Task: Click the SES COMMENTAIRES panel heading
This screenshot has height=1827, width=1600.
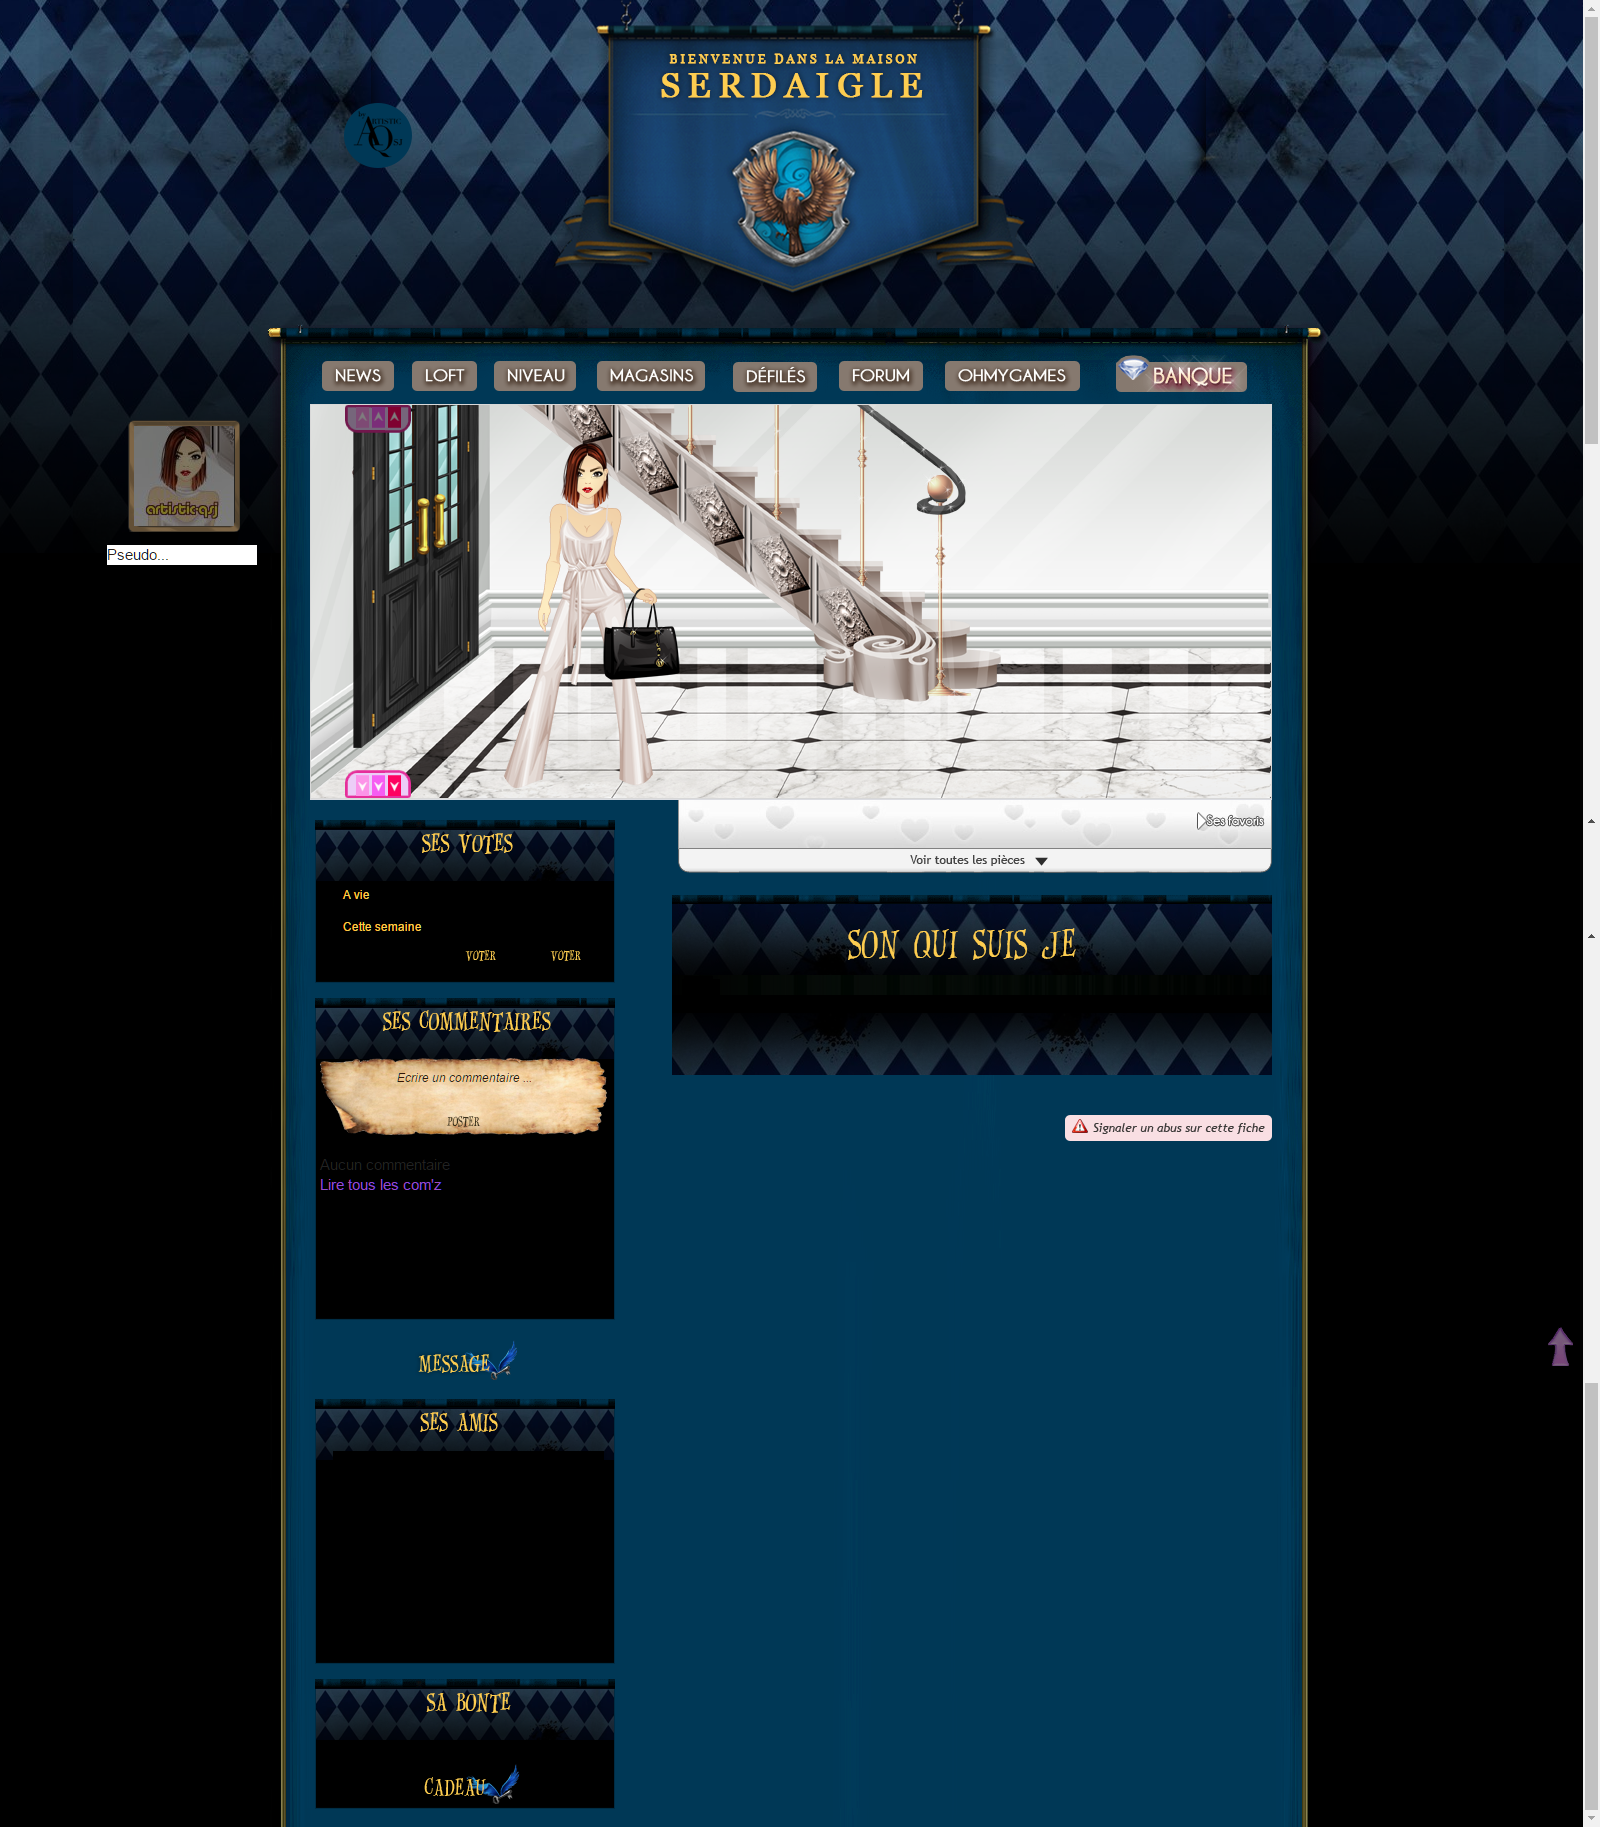Action: (x=466, y=1022)
